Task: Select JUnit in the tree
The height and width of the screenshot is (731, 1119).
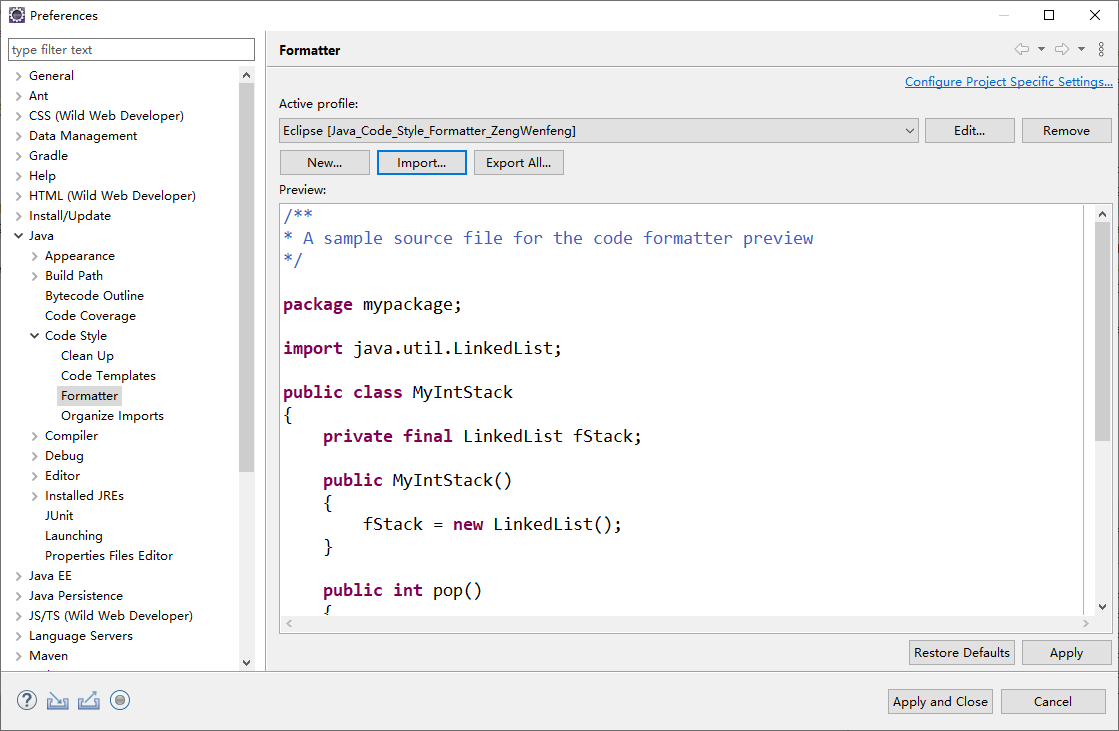Action: coord(59,515)
